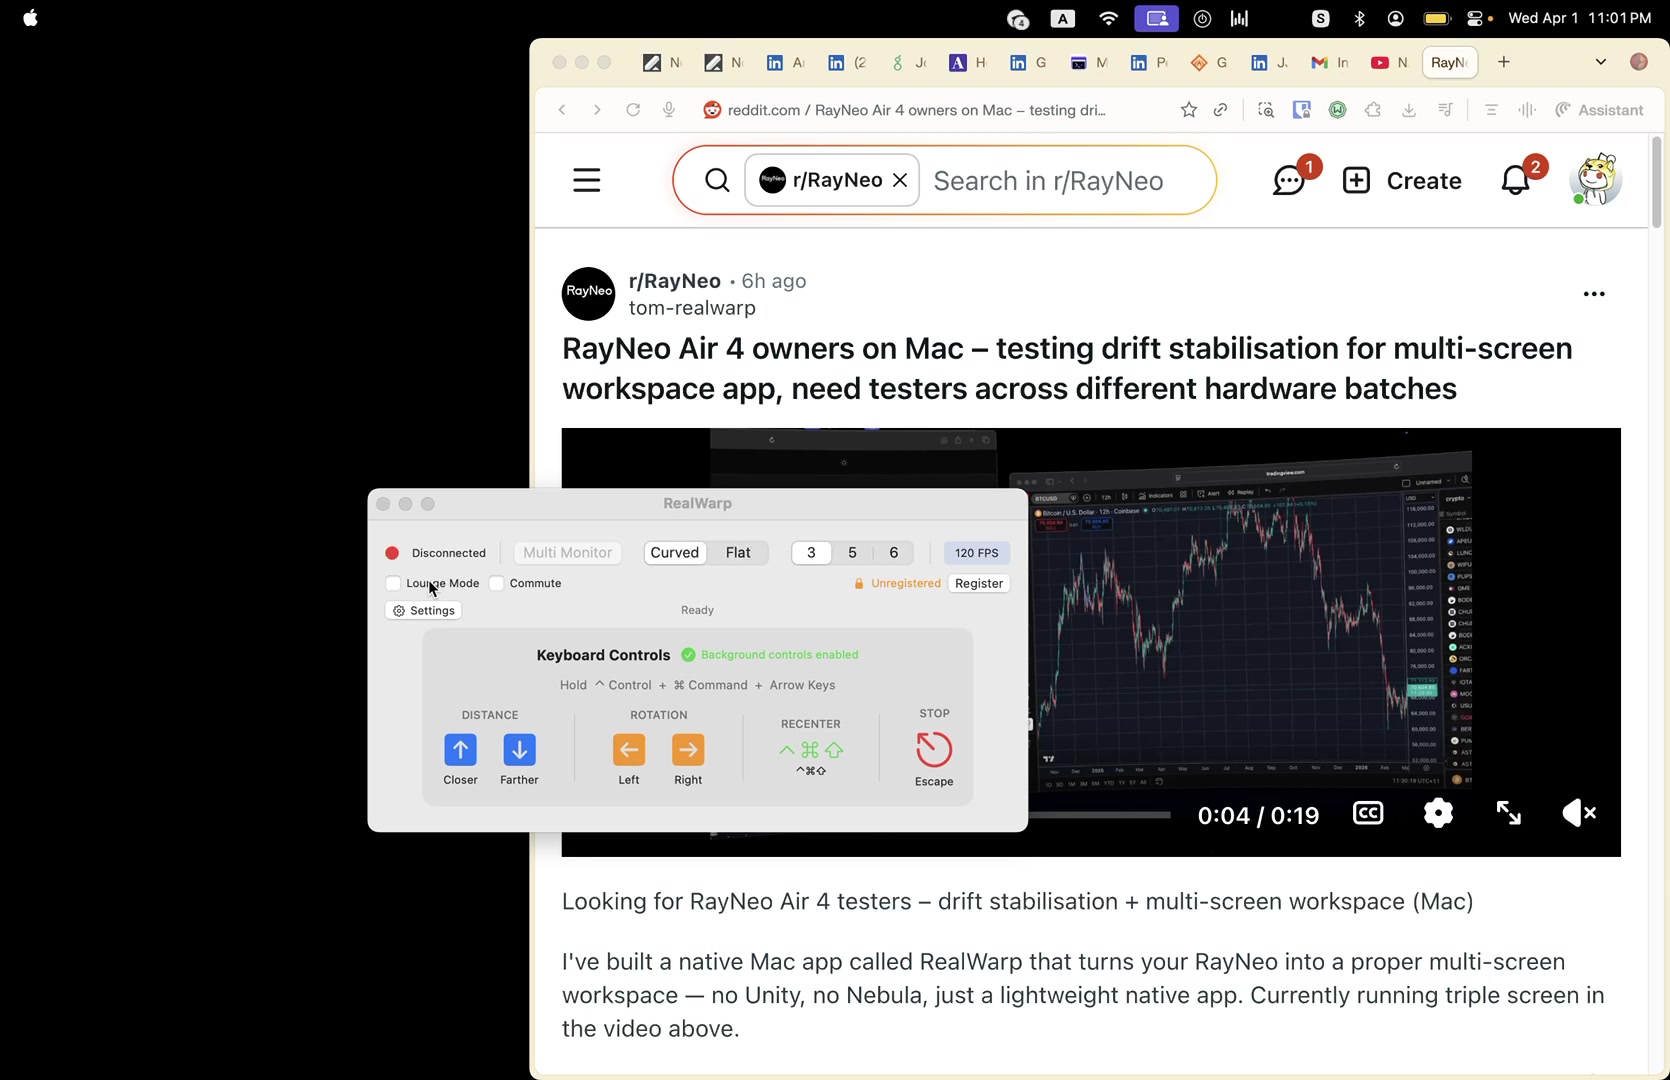
Task: Click the red Stop Escape icon
Action: click(x=934, y=750)
